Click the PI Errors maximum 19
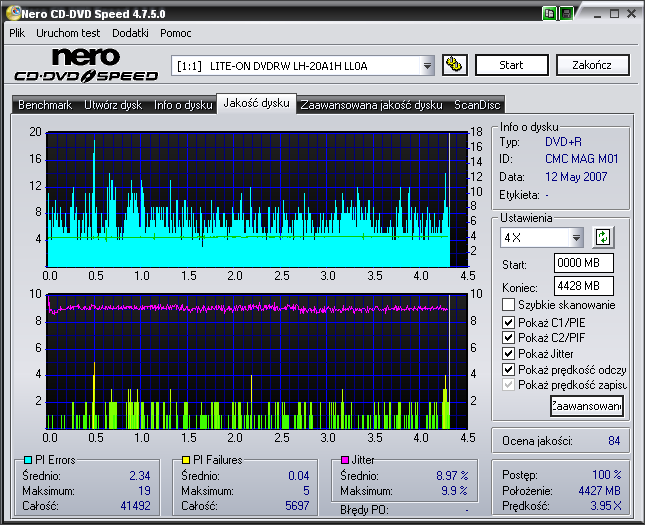The image size is (645, 525). coord(144,491)
